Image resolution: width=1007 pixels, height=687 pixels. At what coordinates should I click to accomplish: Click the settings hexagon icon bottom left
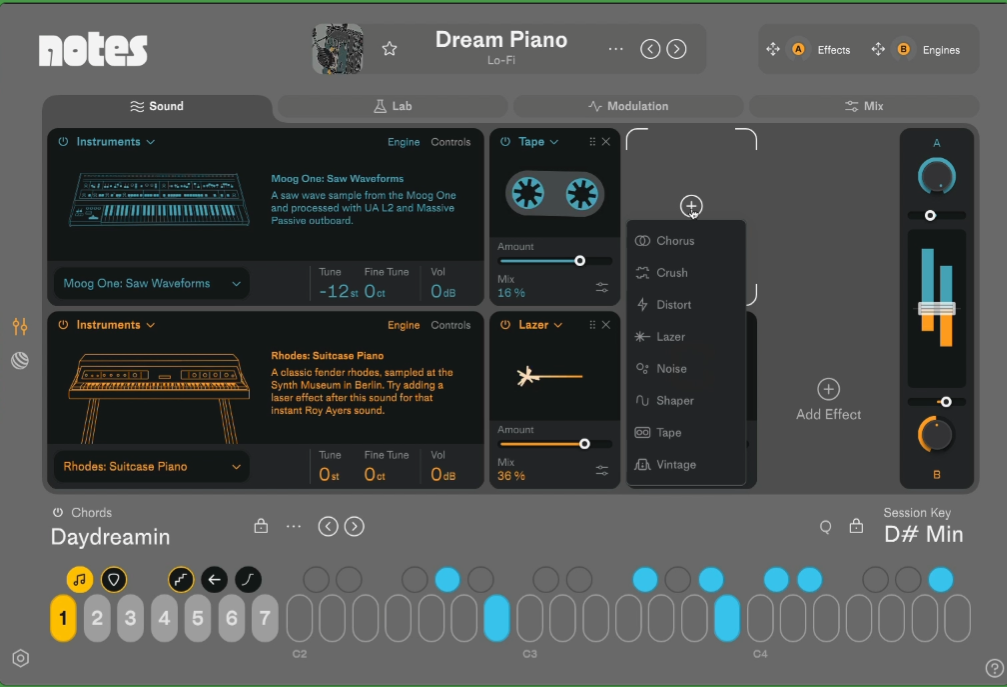point(21,658)
